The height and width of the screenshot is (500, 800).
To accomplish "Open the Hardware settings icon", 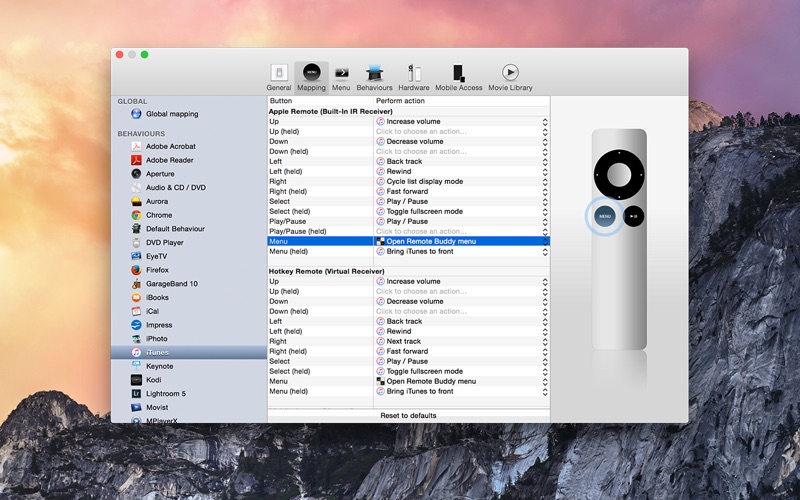I will [412, 77].
